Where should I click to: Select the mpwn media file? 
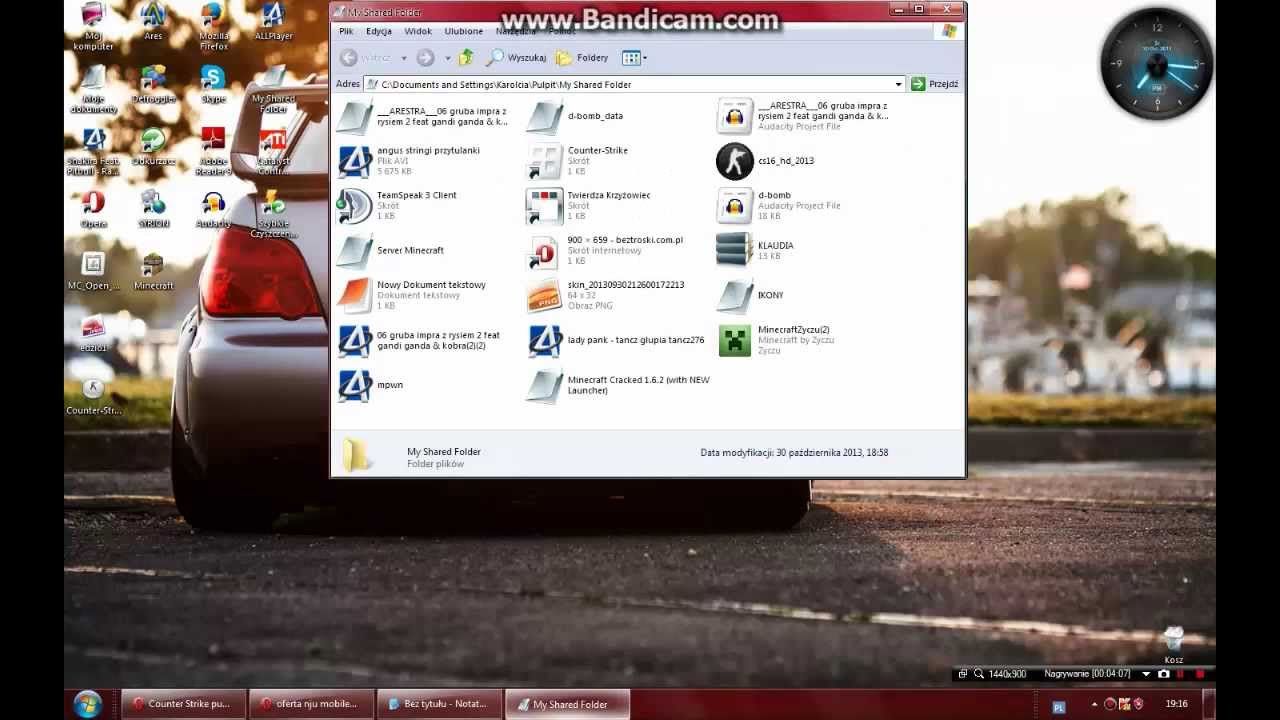[371, 385]
